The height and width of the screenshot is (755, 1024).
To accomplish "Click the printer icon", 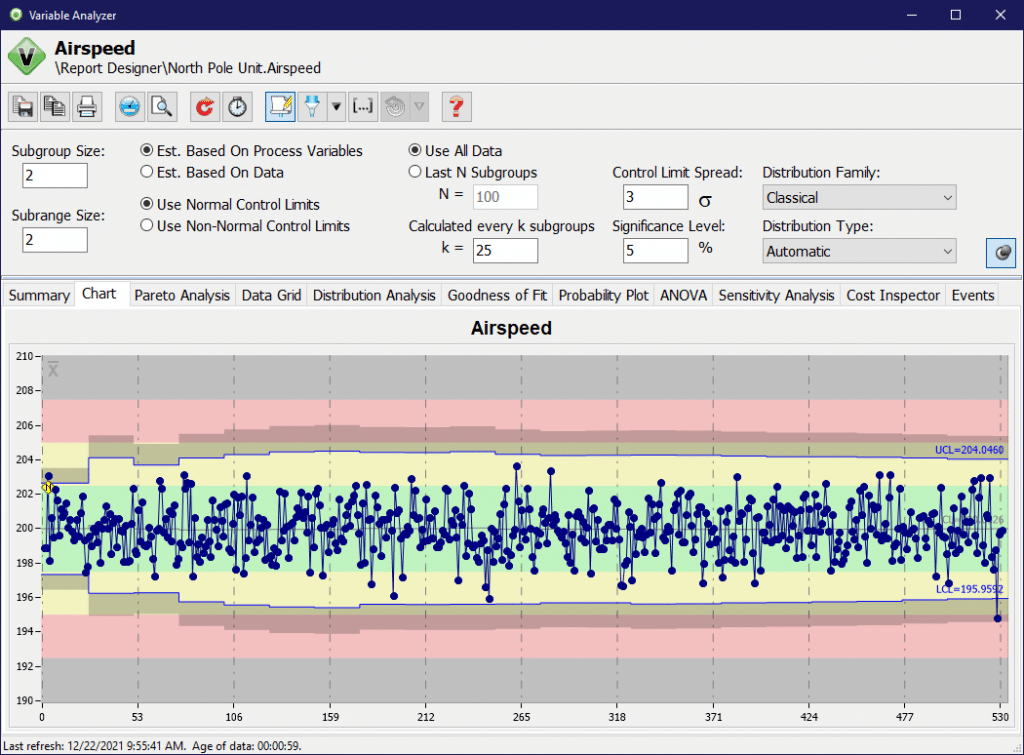I will coord(87,106).
